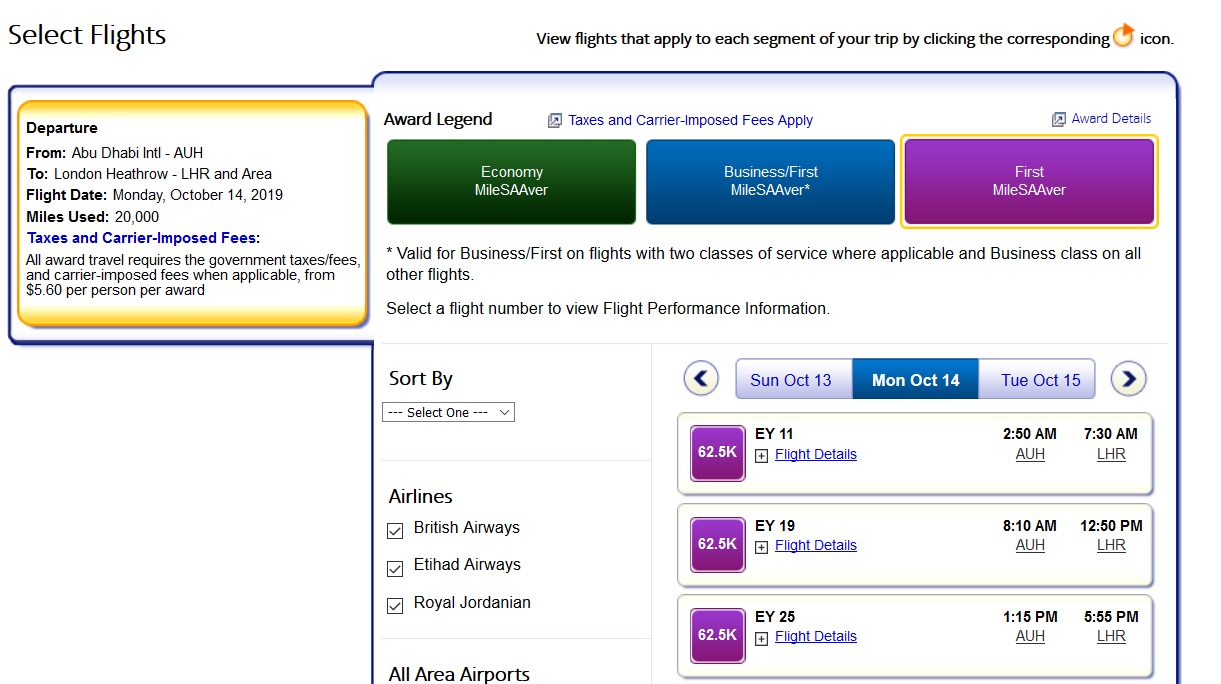The image size is (1221, 684).
Task: Click the LHR airport code for EY 25
Action: coord(1111,636)
